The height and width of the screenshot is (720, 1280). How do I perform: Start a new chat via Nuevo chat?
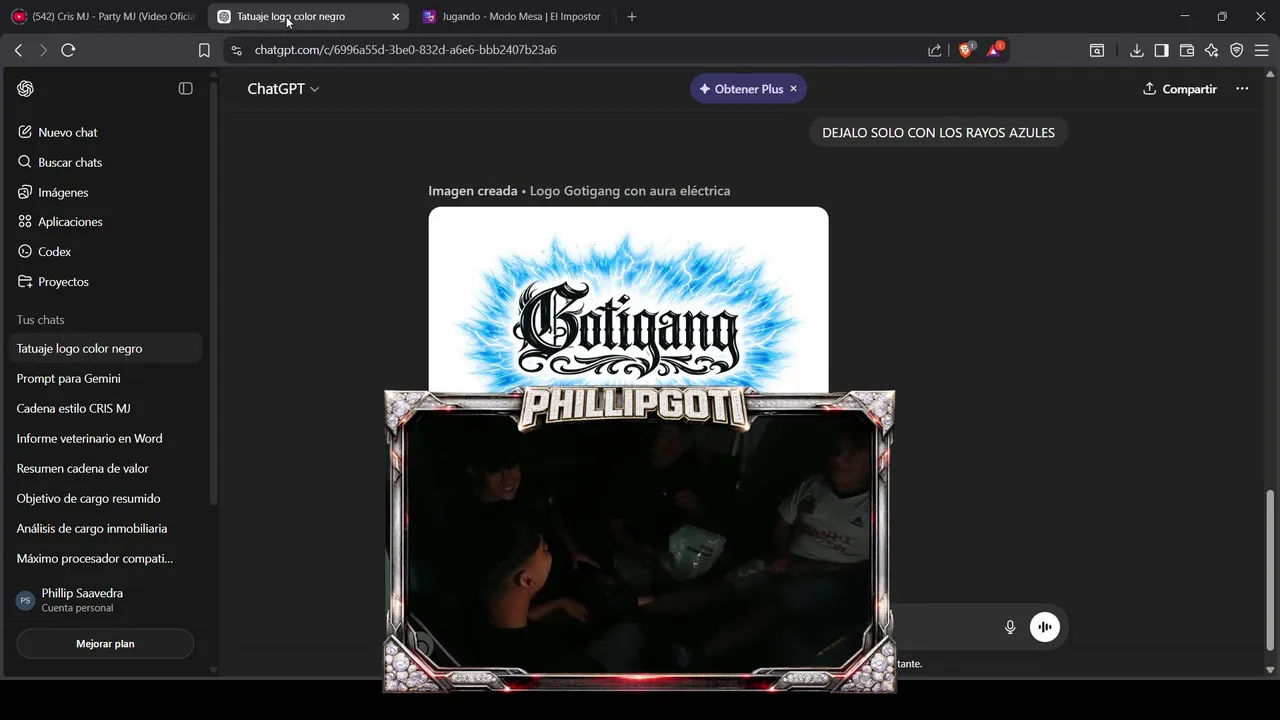tap(105, 132)
